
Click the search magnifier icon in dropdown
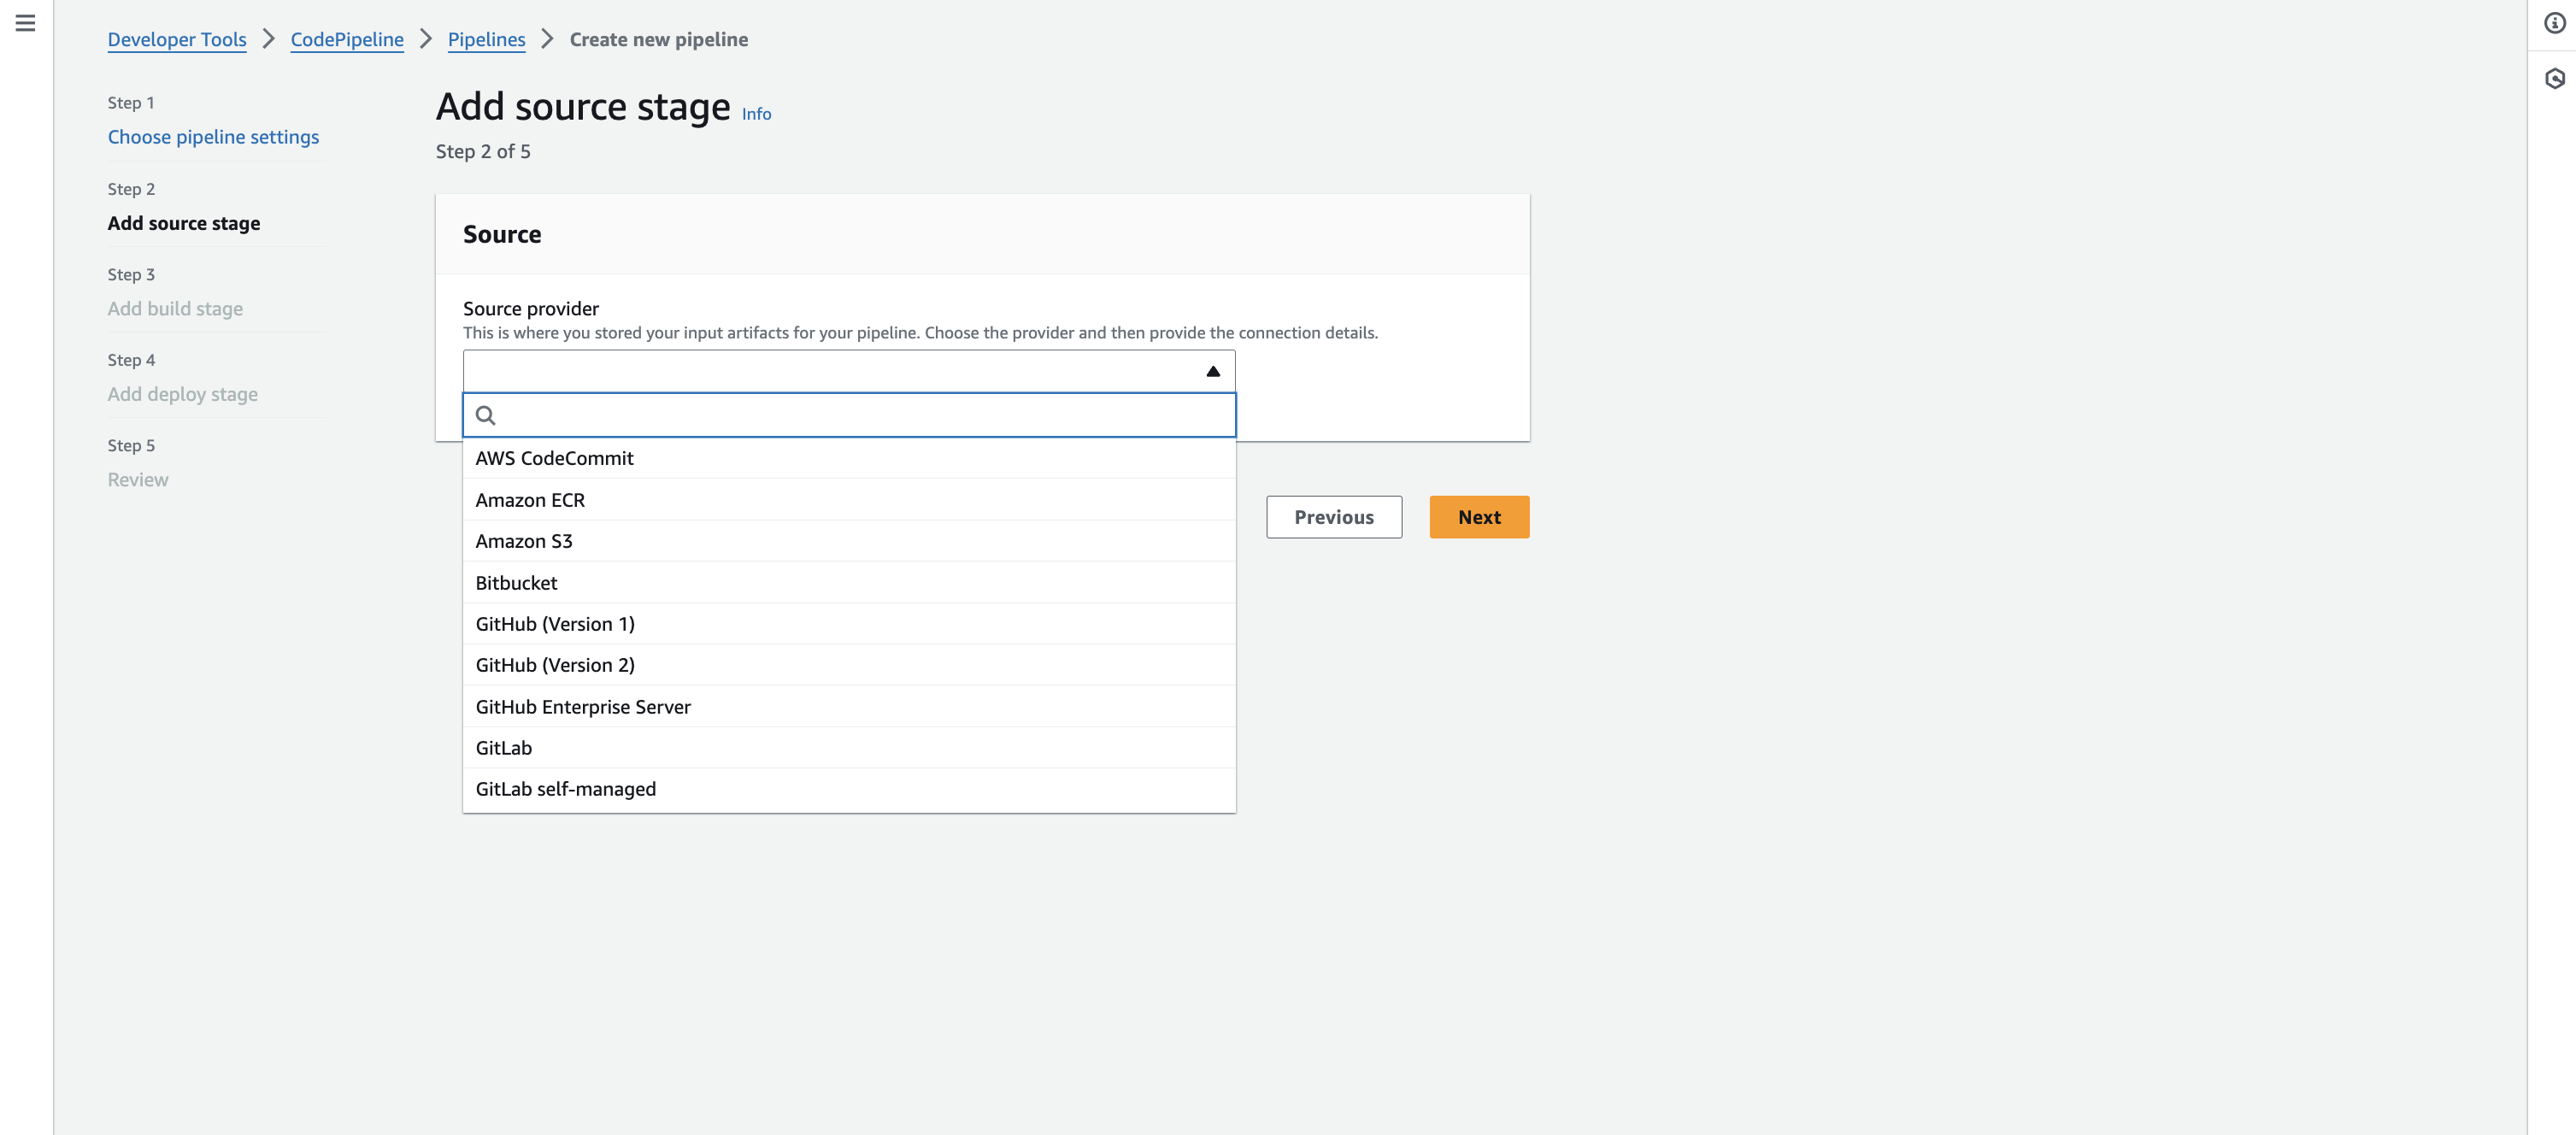click(x=486, y=415)
